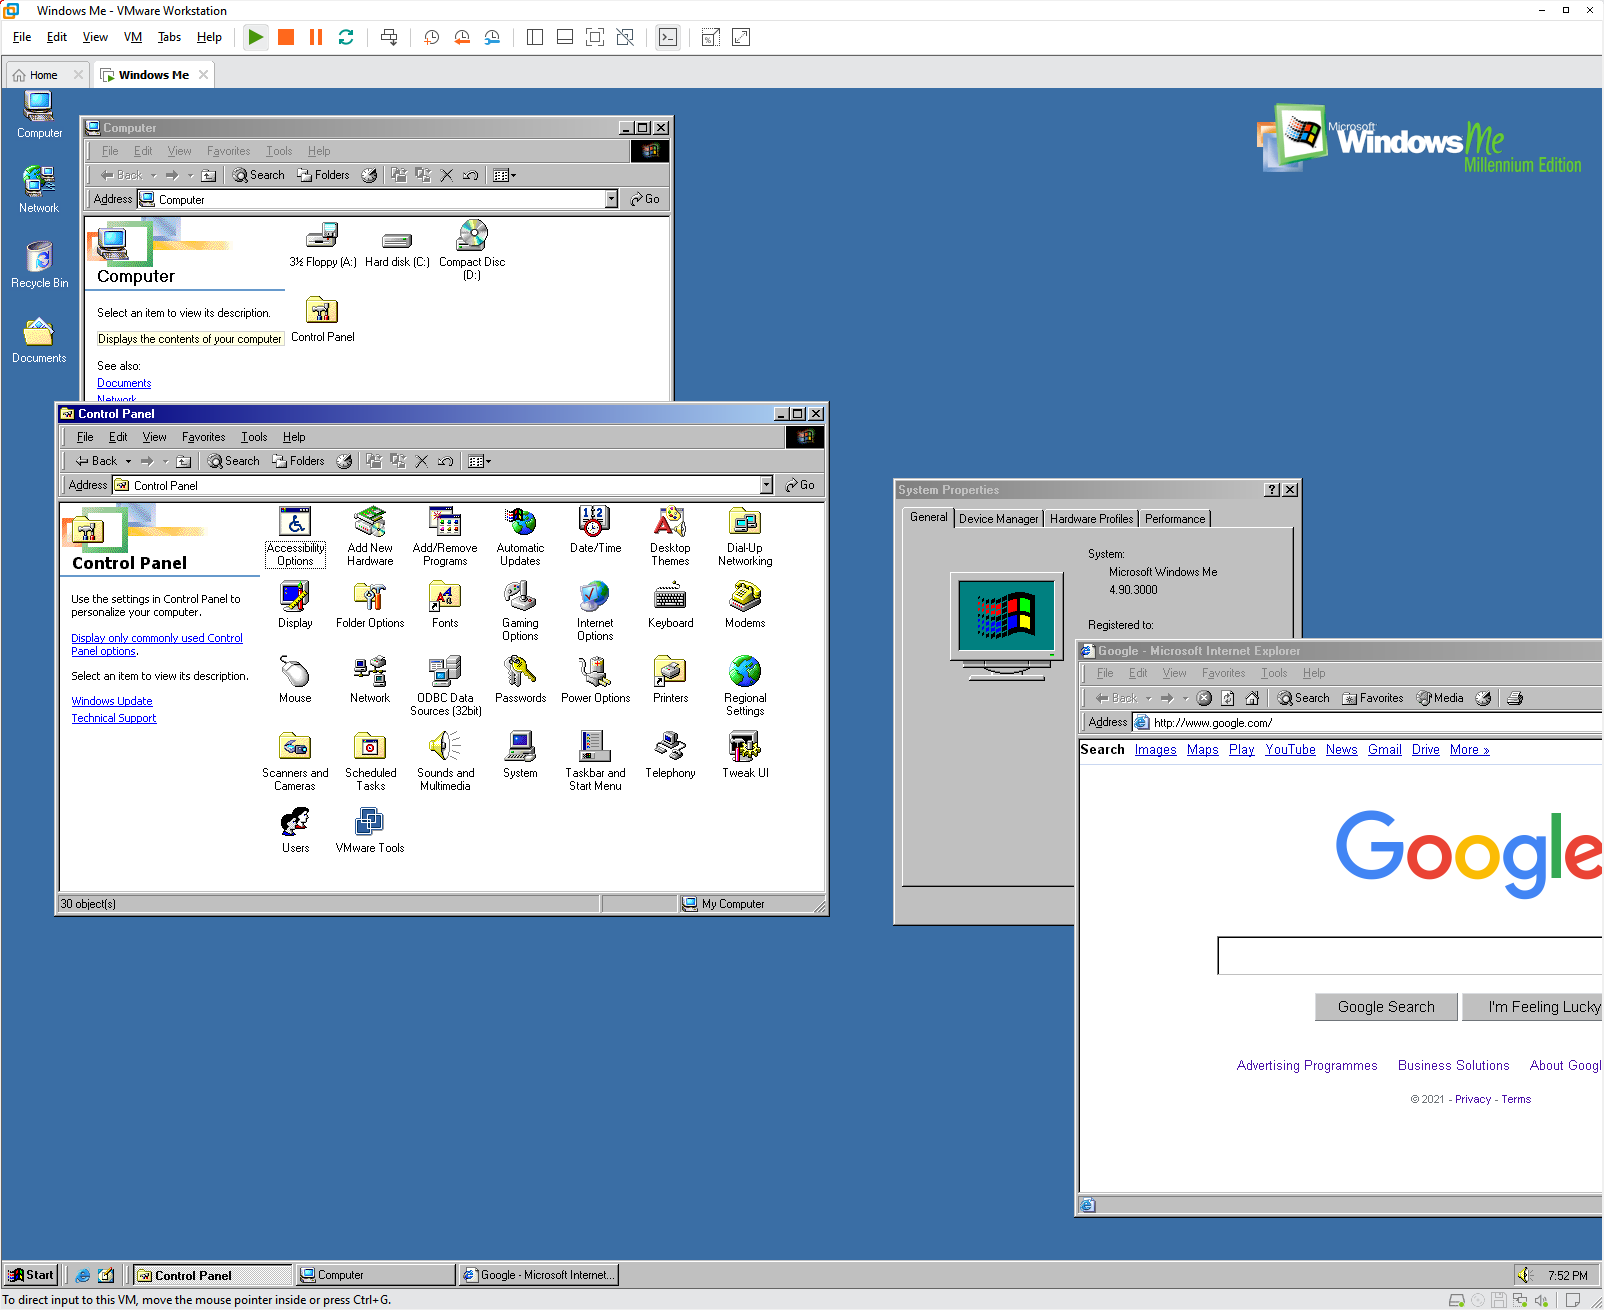Open Control Panel Favorites menu
This screenshot has height=1310, width=1604.
pos(203,437)
